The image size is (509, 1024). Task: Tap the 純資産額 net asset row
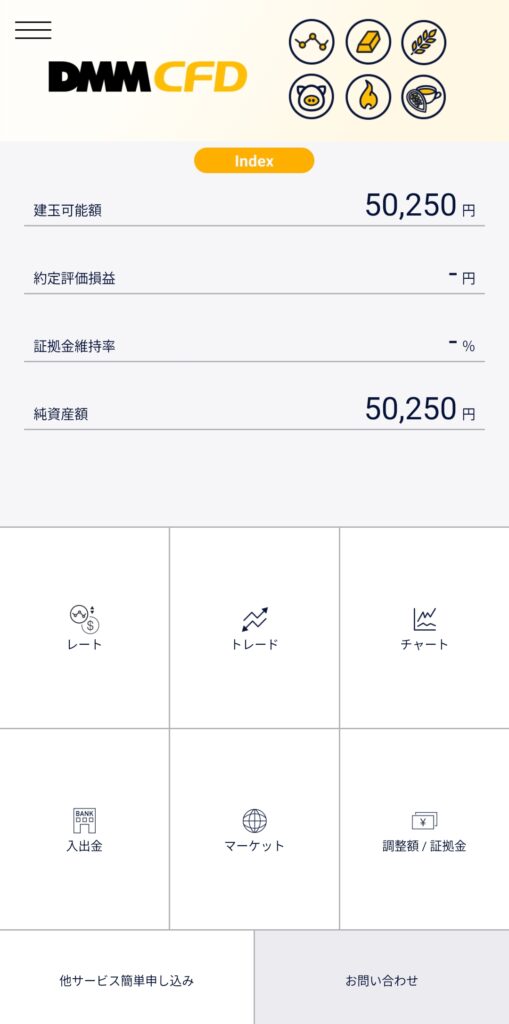(254, 410)
